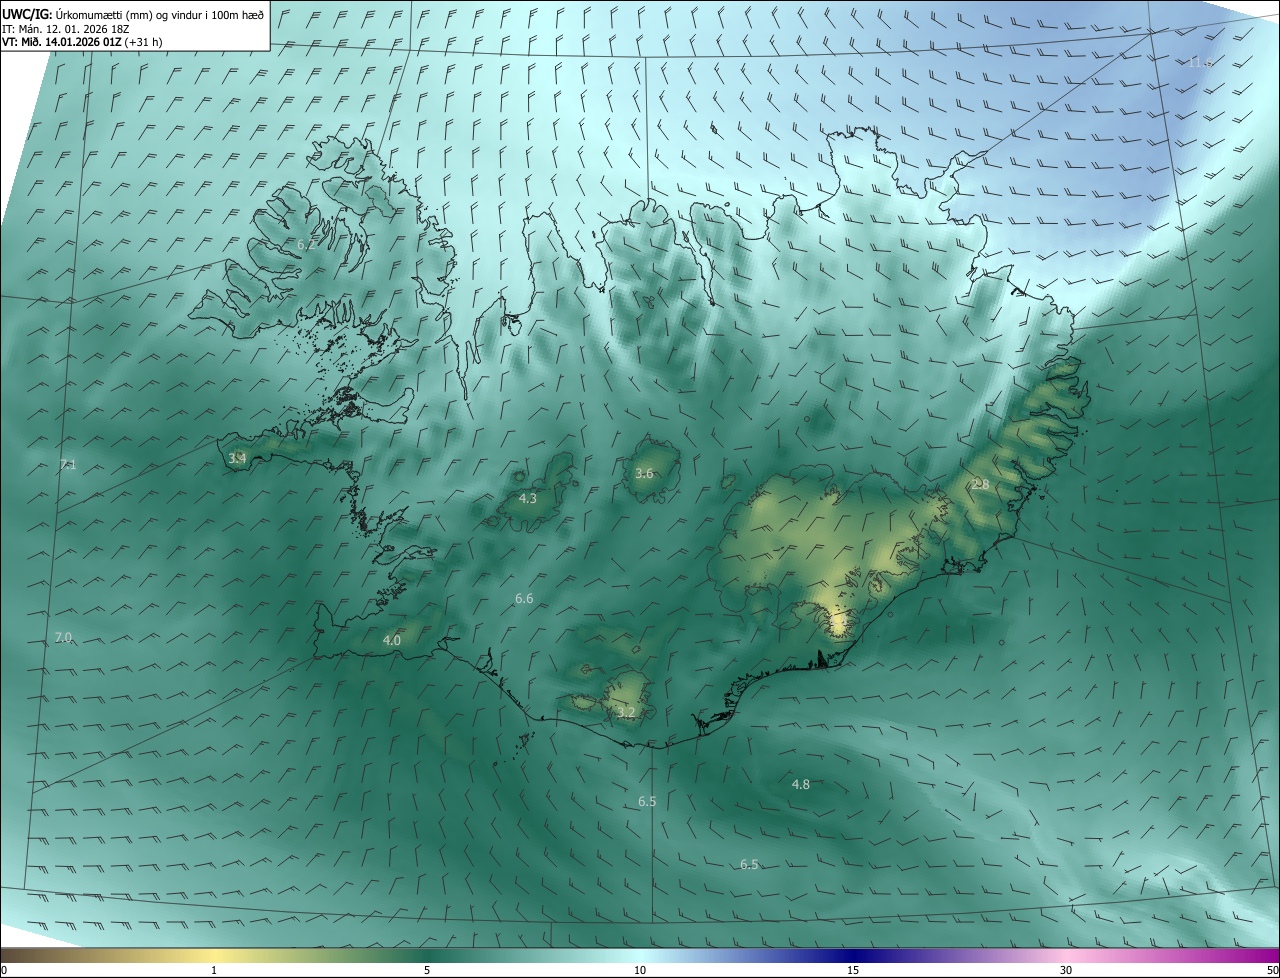Click the valid time 'VT: Mið. 14.01.2026 01Z (+31 h)'
This screenshot has height=978, width=1280.
pos(83,42)
